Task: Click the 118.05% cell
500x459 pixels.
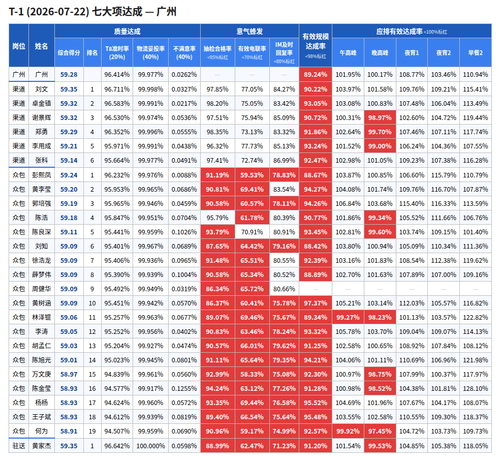Action: [475, 446]
